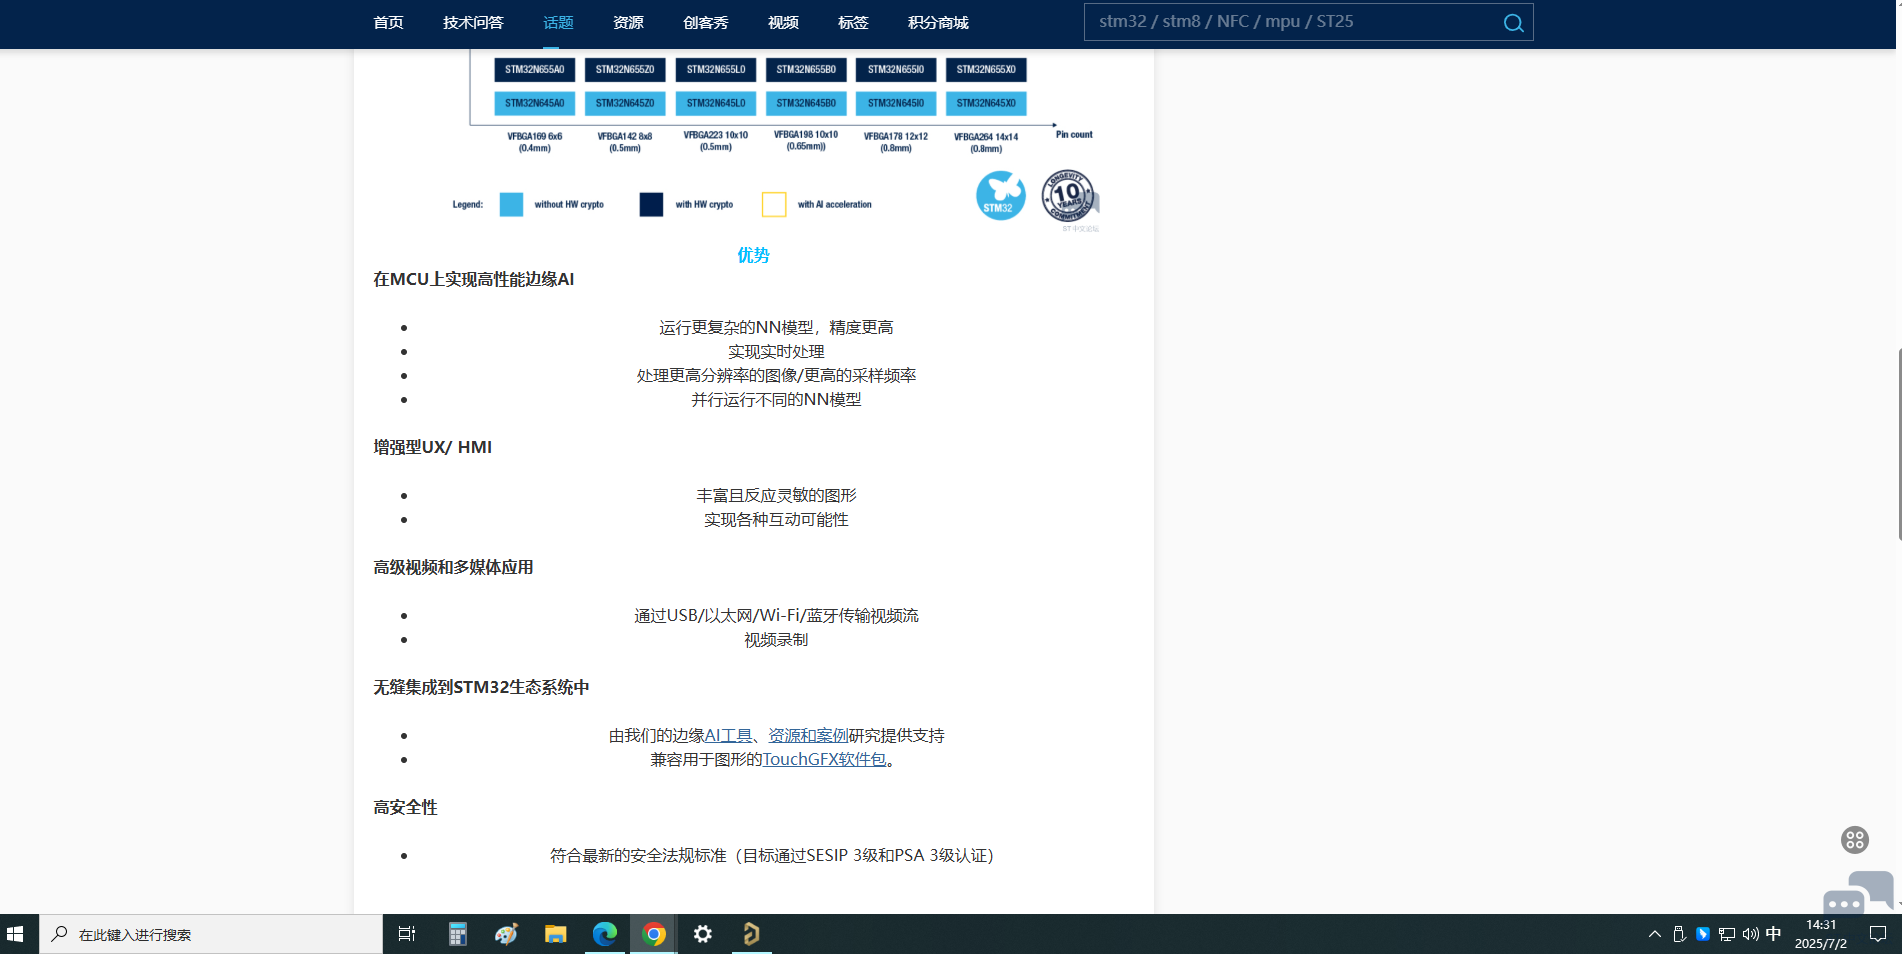1902x954 pixels.
Task: Open File Explorer from the taskbar
Action: (555, 934)
